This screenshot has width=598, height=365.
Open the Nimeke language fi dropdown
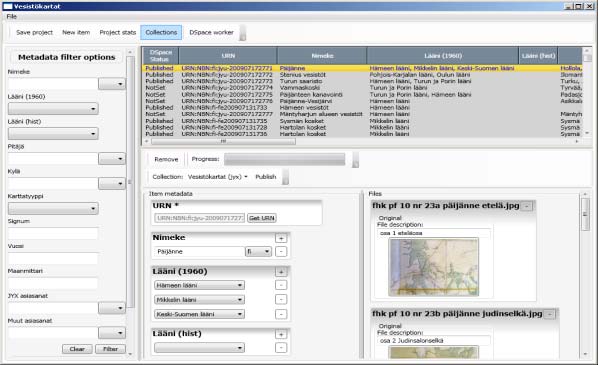pyautogui.click(x=258, y=252)
